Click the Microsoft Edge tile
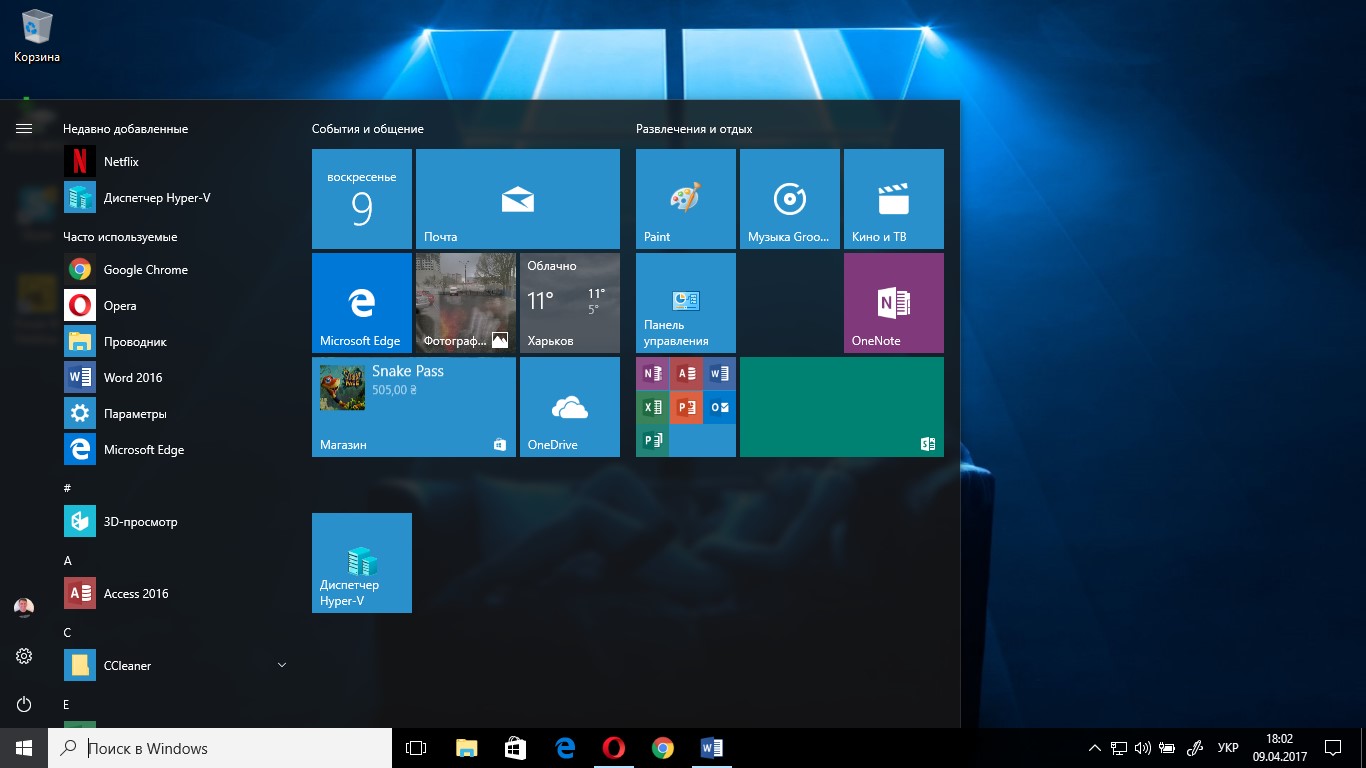Viewport: 1366px width, 768px height. coord(362,303)
